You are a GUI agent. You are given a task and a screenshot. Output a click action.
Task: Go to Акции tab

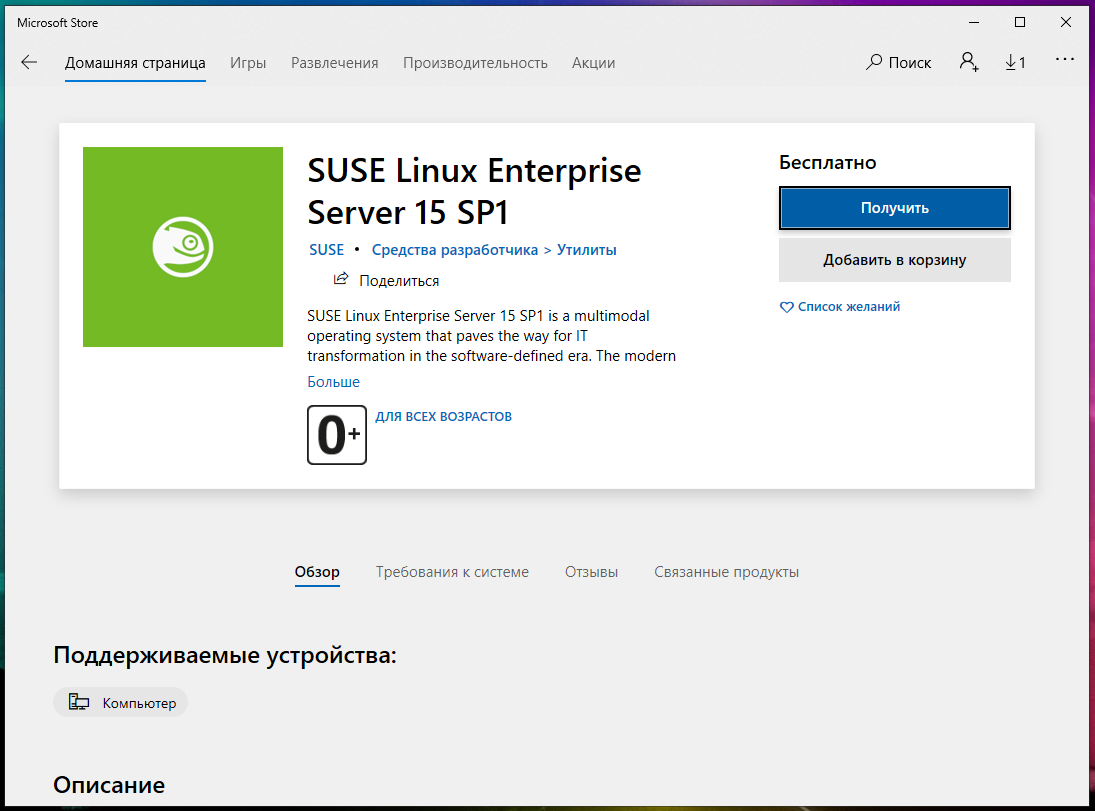[593, 62]
